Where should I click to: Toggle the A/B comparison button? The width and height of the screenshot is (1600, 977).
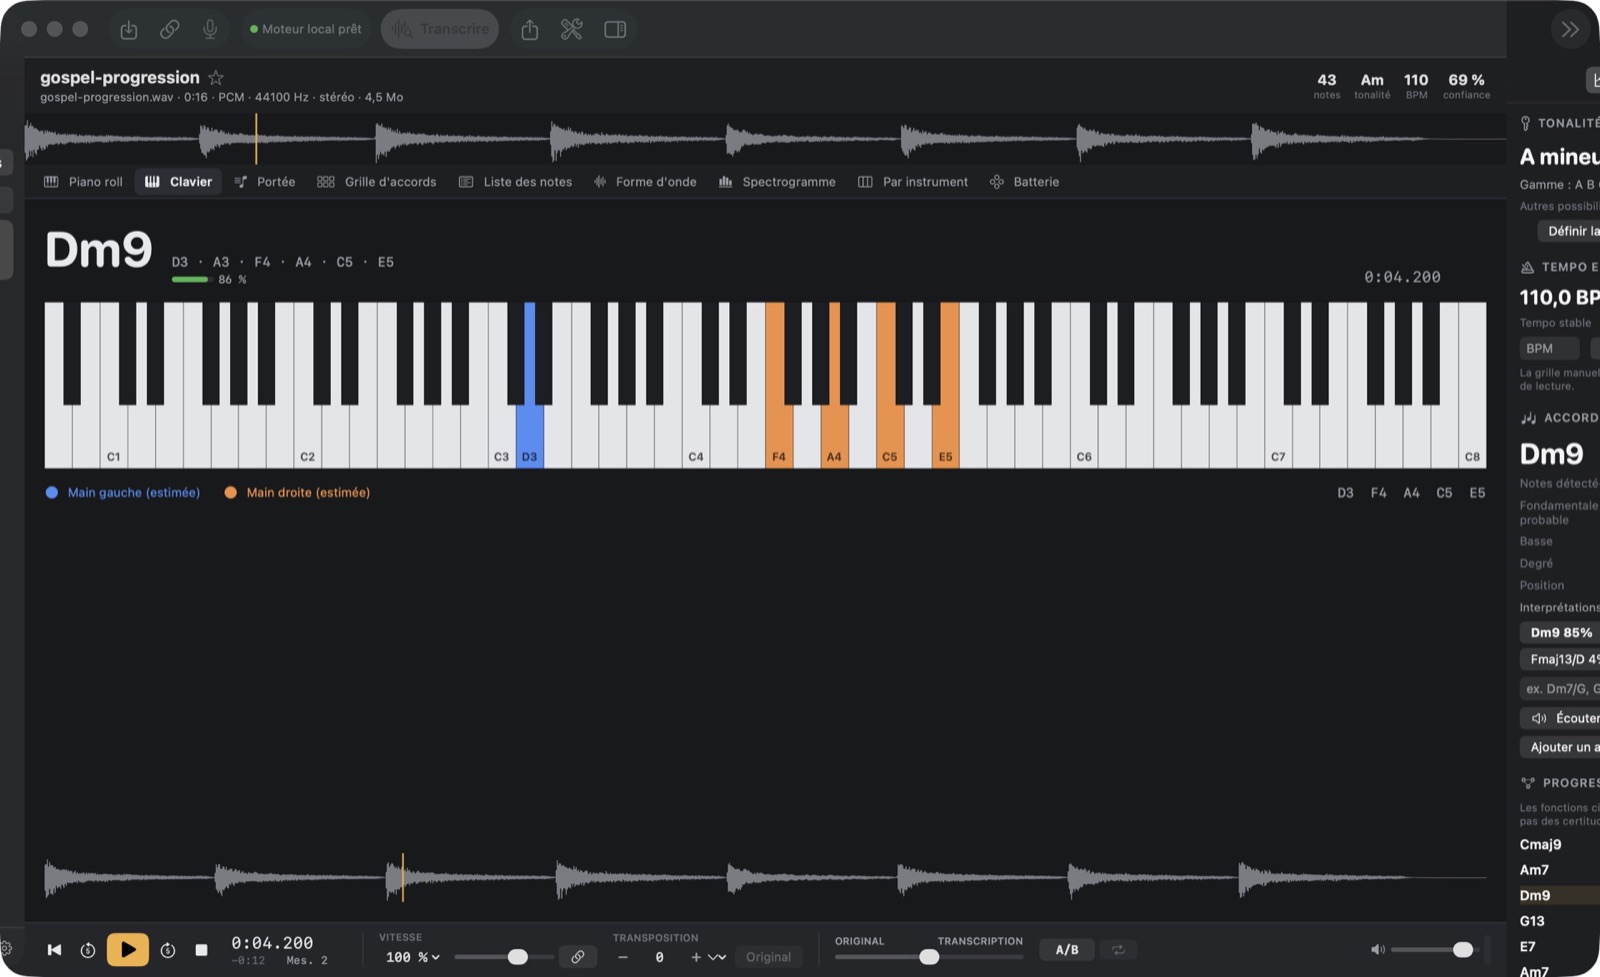(x=1067, y=950)
